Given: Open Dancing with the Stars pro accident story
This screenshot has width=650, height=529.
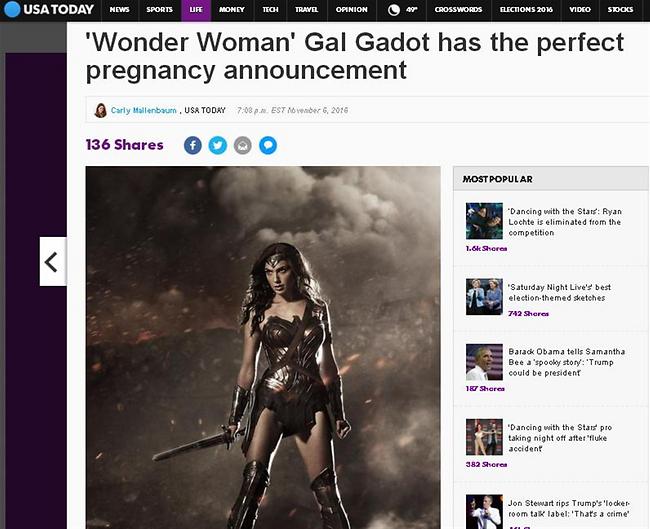Looking at the screenshot, I should point(560,438).
